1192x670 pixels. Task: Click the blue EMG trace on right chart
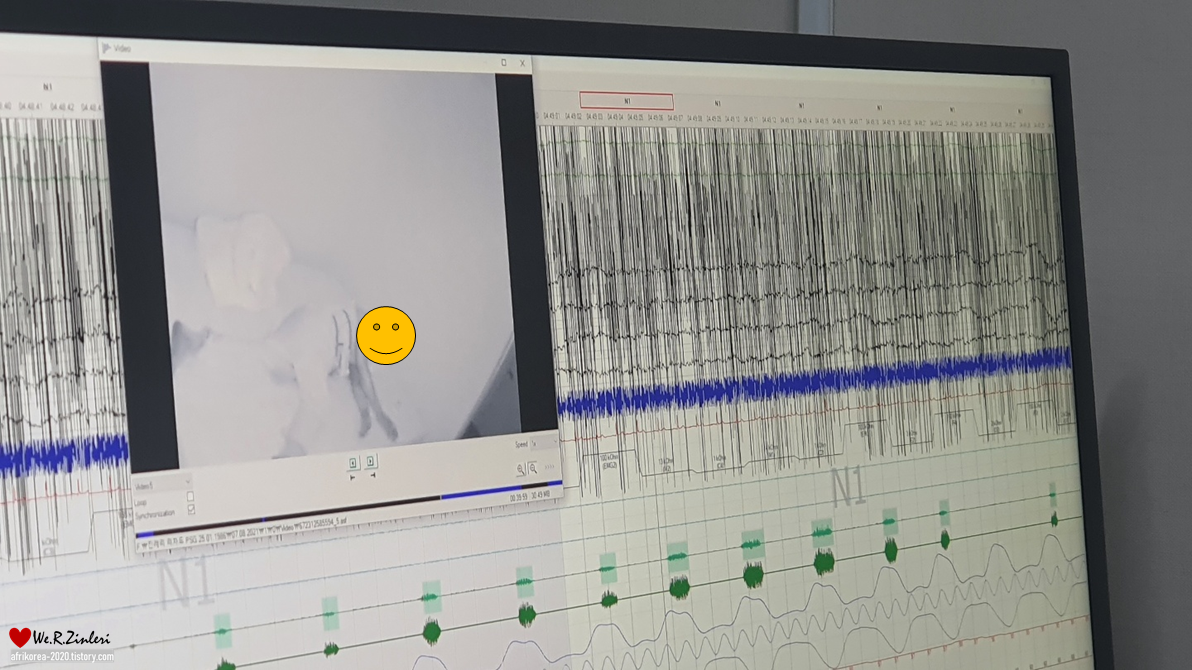coord(813,384)
